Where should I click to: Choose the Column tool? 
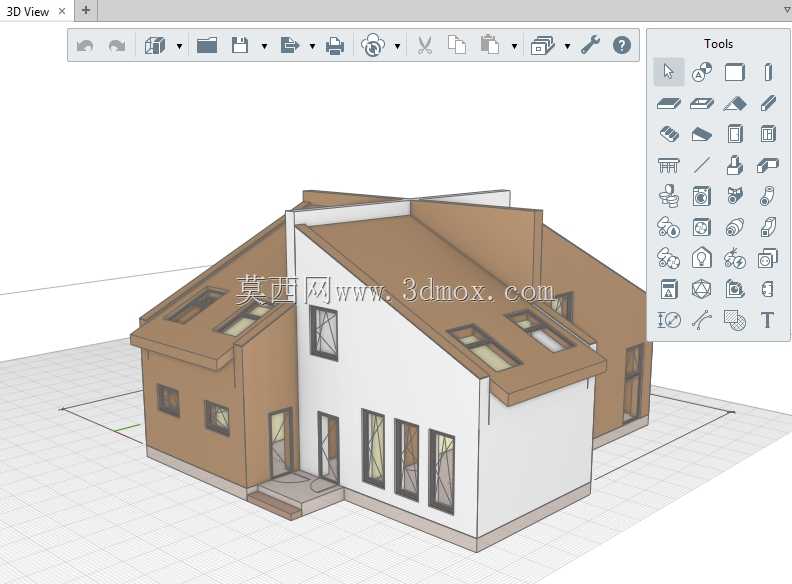(x=768, y=72)
